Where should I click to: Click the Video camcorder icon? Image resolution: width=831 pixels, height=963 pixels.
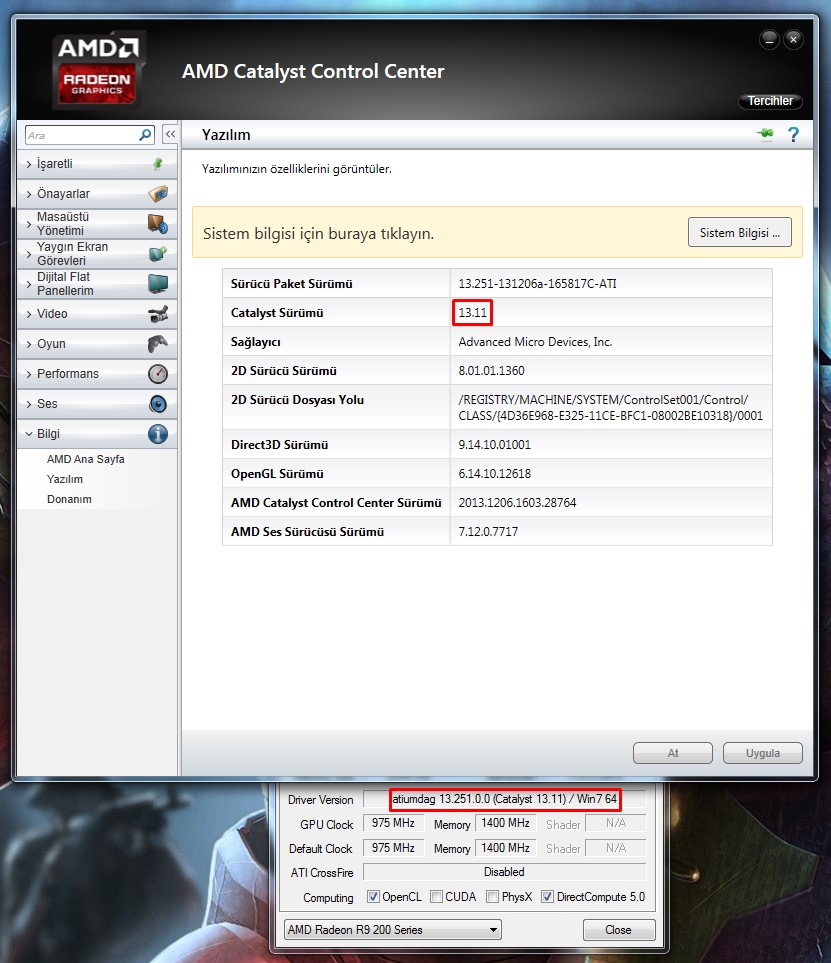pos(158,314)
